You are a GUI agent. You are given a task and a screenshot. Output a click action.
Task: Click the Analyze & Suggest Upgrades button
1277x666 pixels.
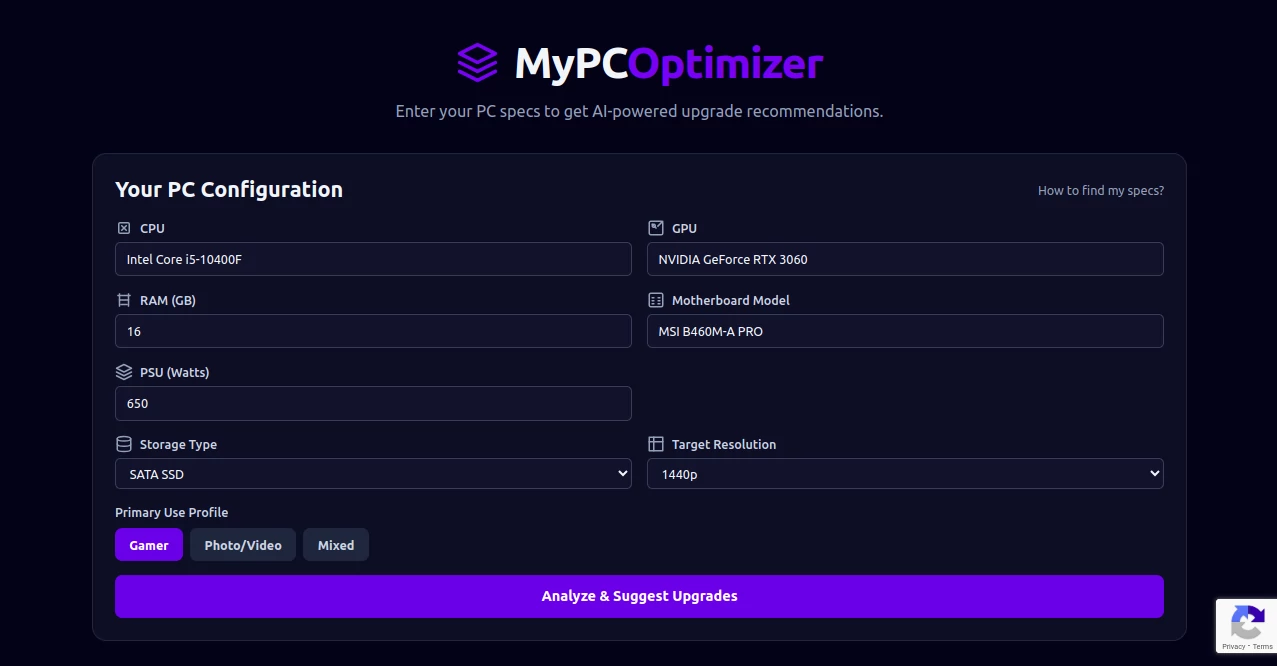click(x=639, y=596)
